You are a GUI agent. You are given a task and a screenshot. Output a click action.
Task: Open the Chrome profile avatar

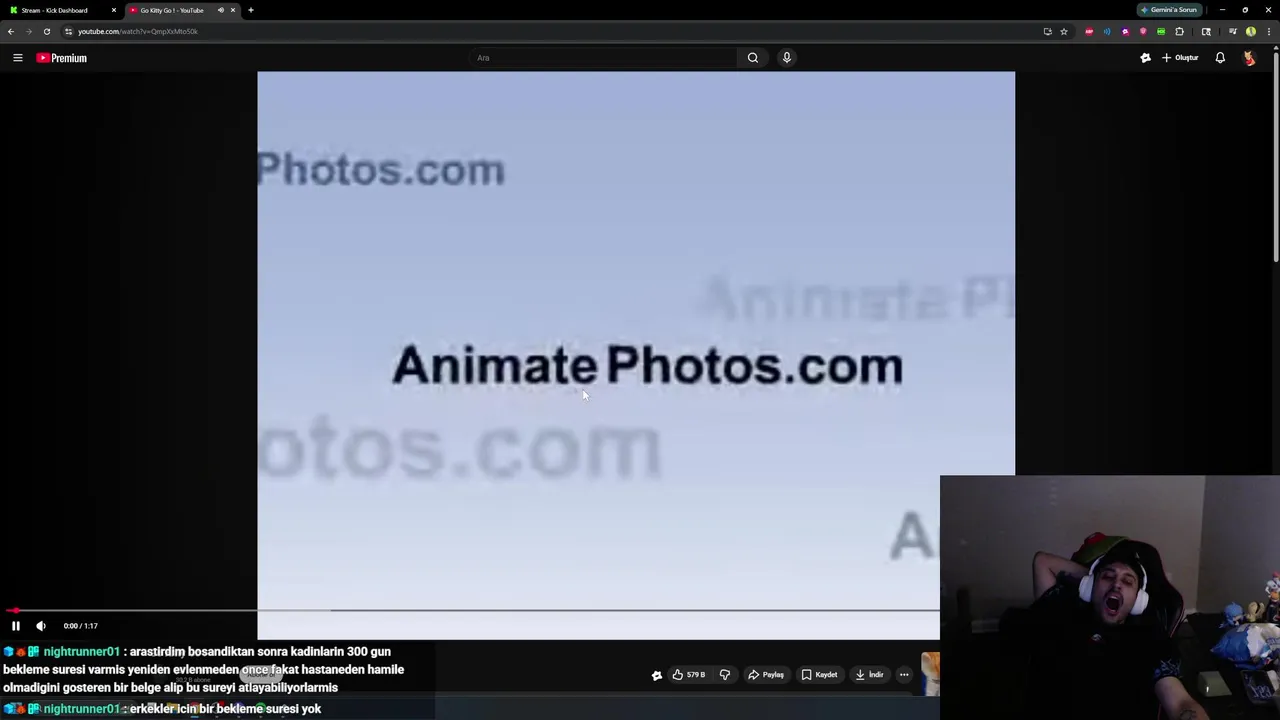(x=1251, y=31)
